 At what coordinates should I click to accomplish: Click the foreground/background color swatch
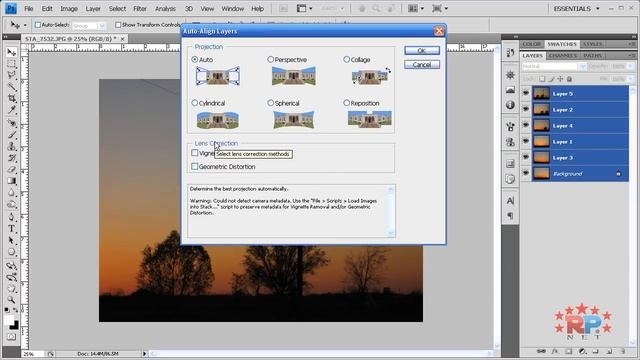click(11, 322)
